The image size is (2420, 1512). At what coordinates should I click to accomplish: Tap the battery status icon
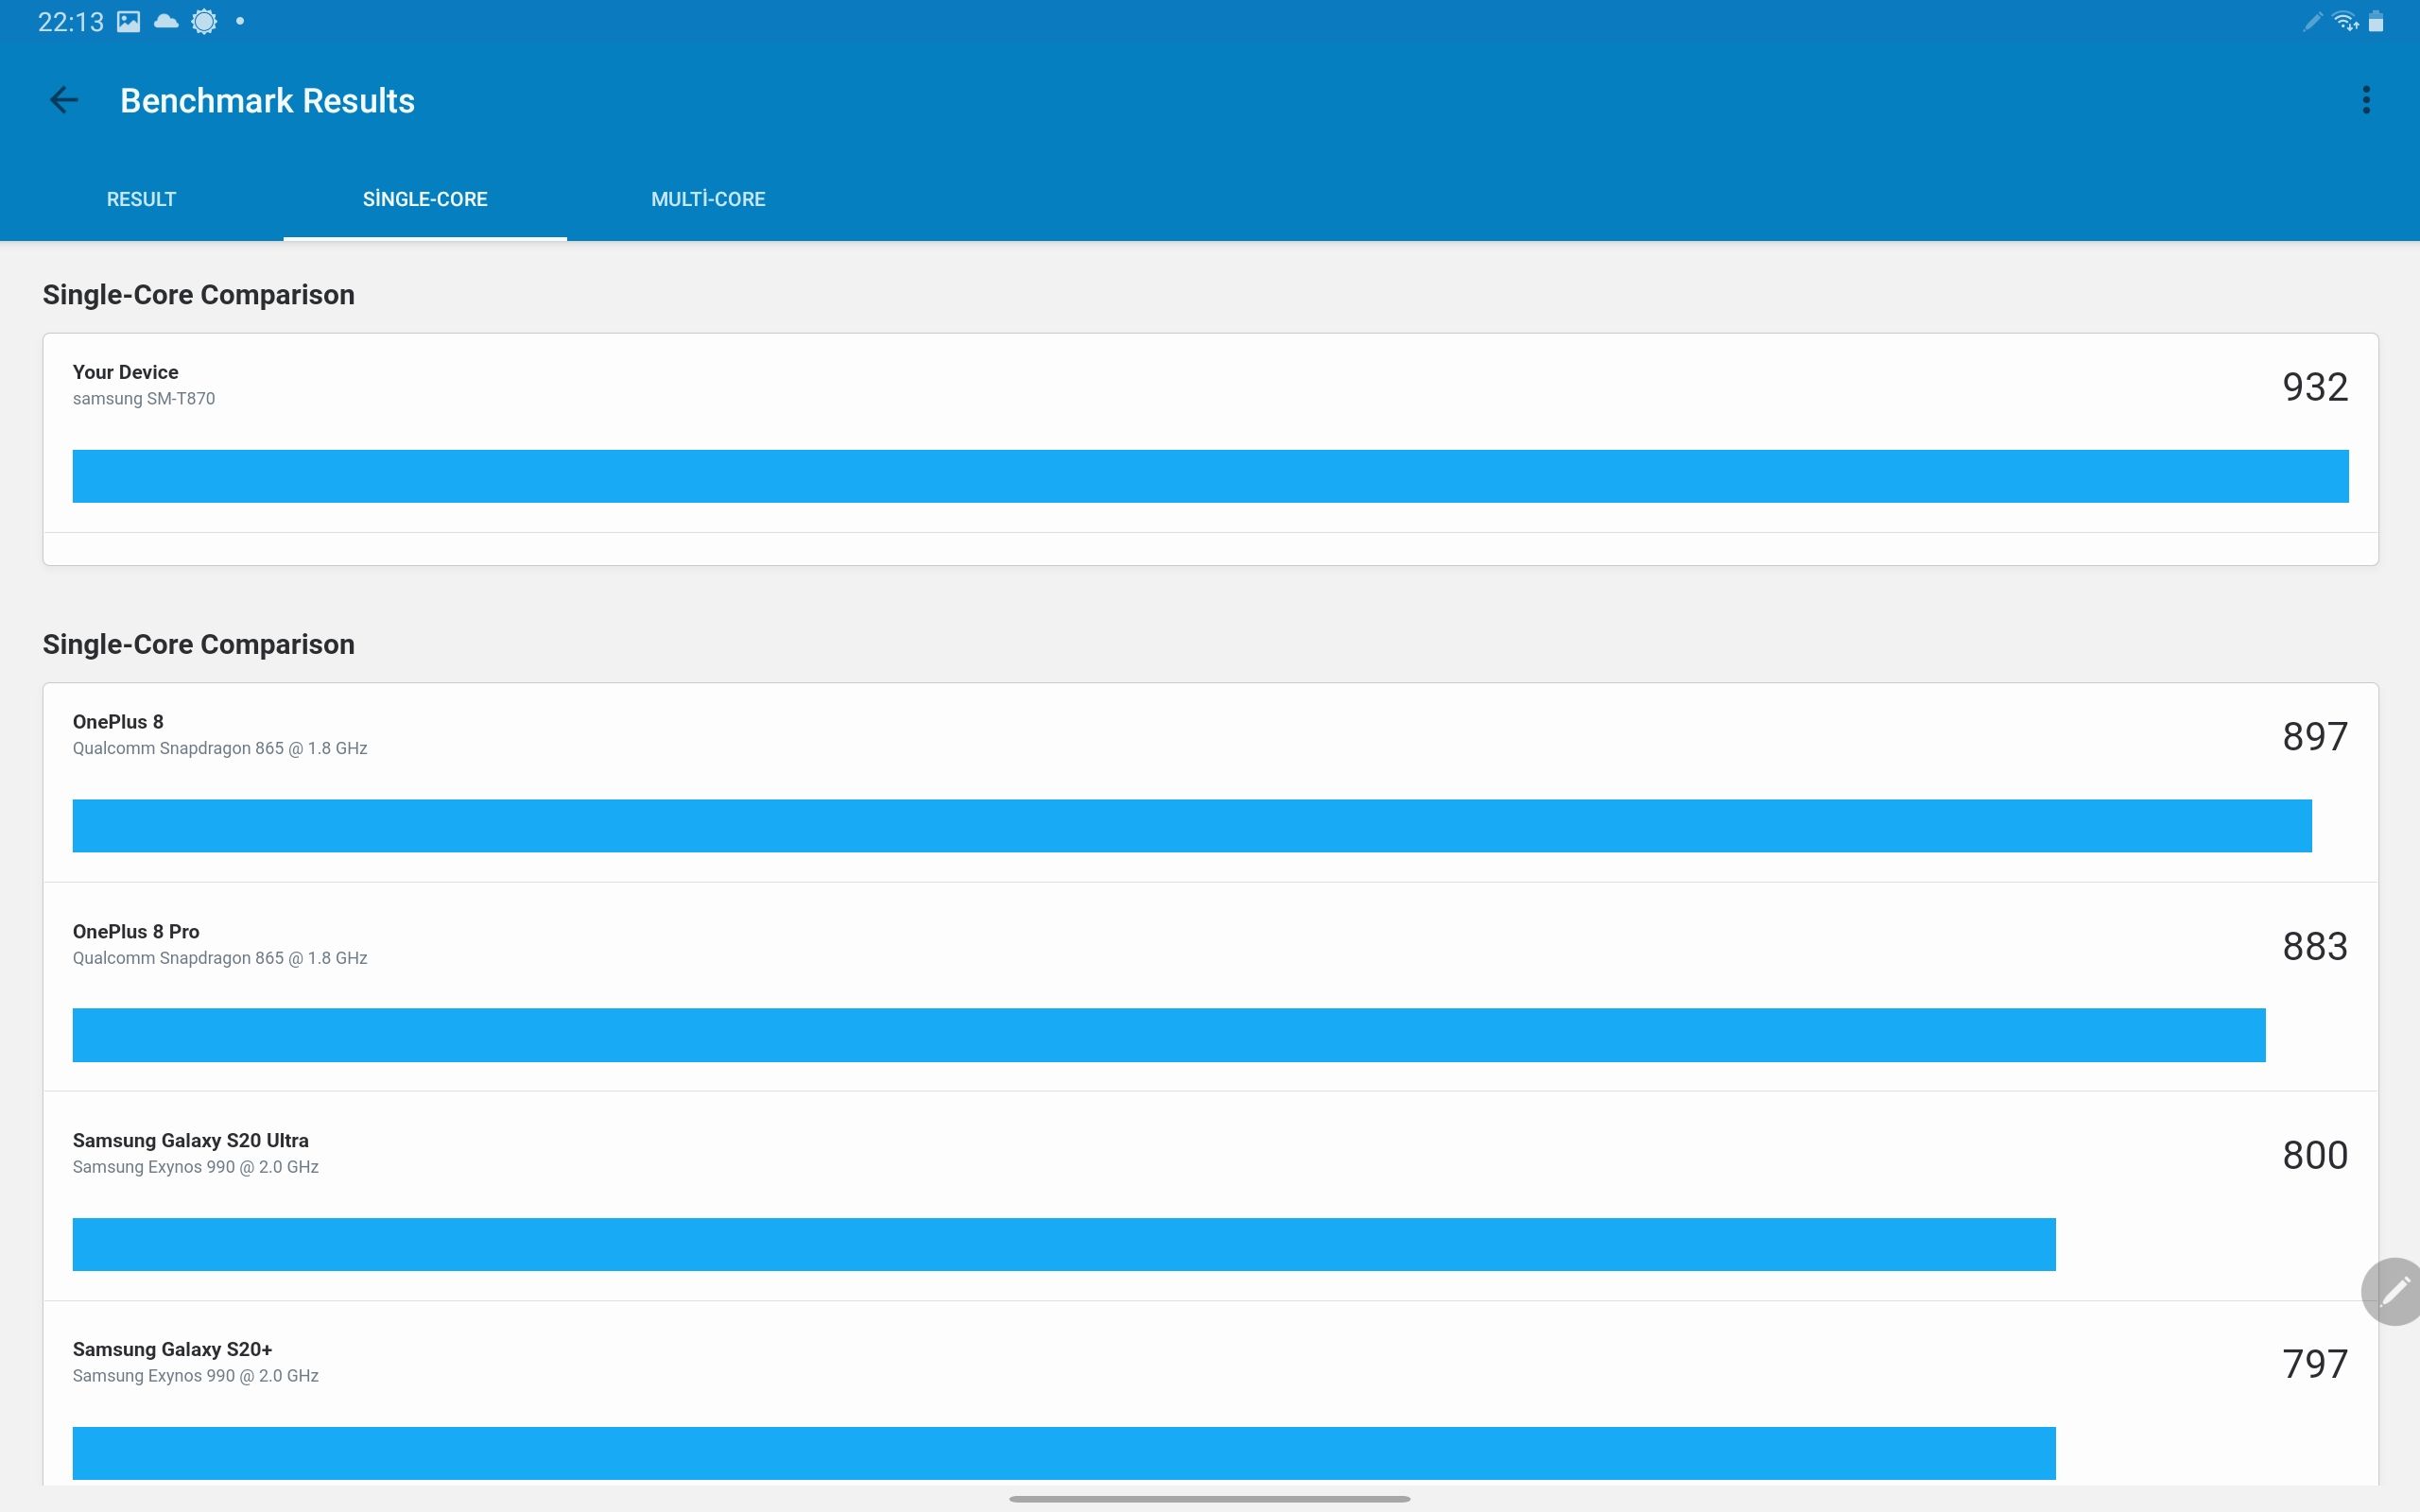pos(2376,22)
